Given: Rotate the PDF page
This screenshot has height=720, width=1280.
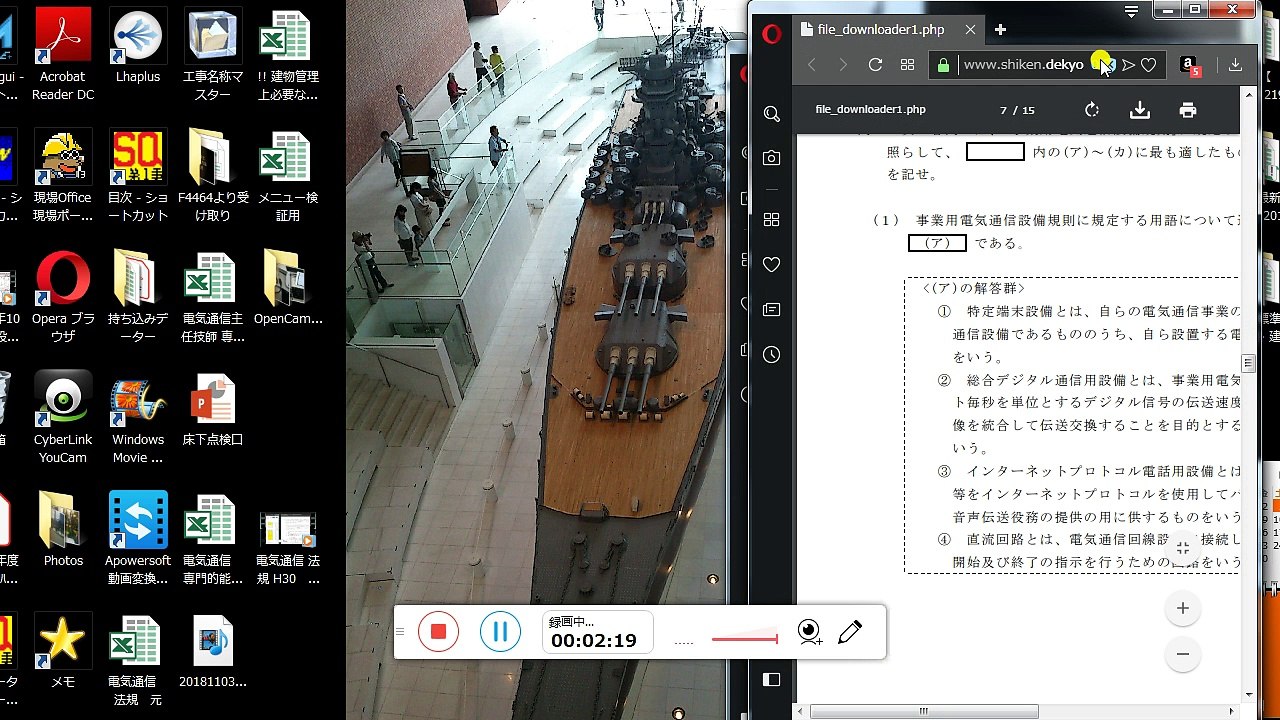Looking at the screenshot, I should click(x=1092, y=110).
